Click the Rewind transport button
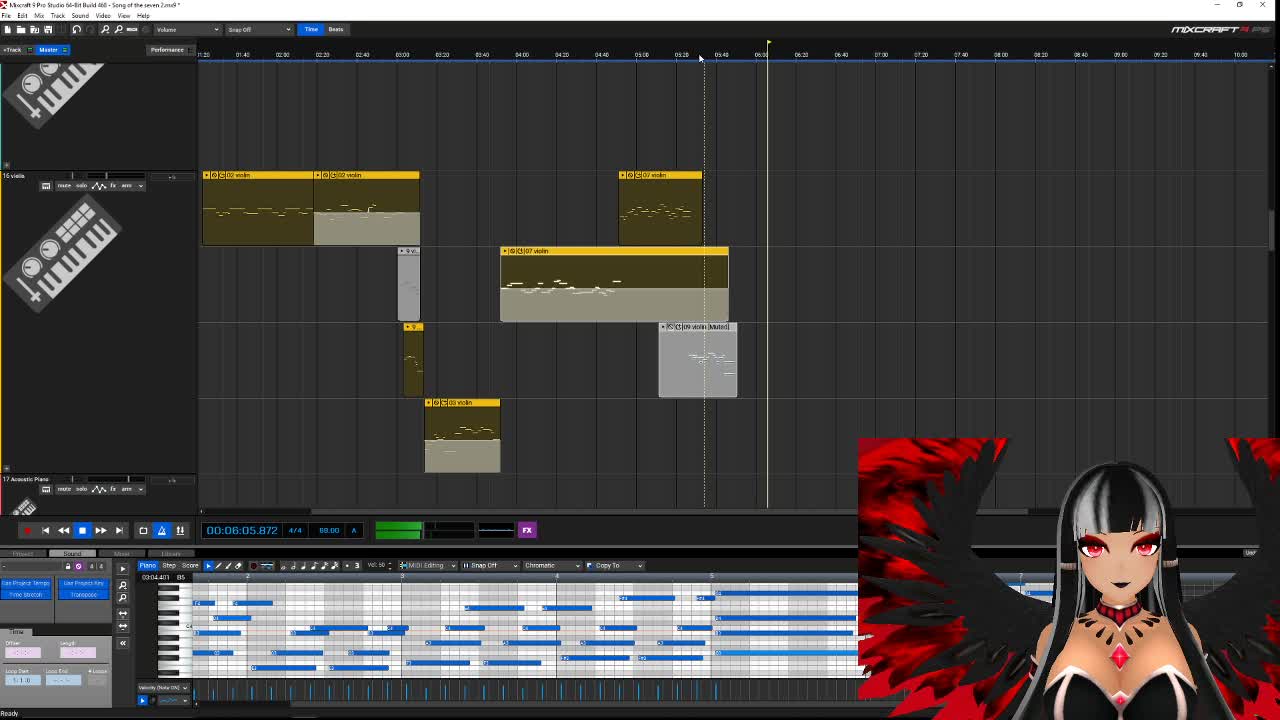The width and height of the screenshot is (1280, 720). (x=63, y=531)
